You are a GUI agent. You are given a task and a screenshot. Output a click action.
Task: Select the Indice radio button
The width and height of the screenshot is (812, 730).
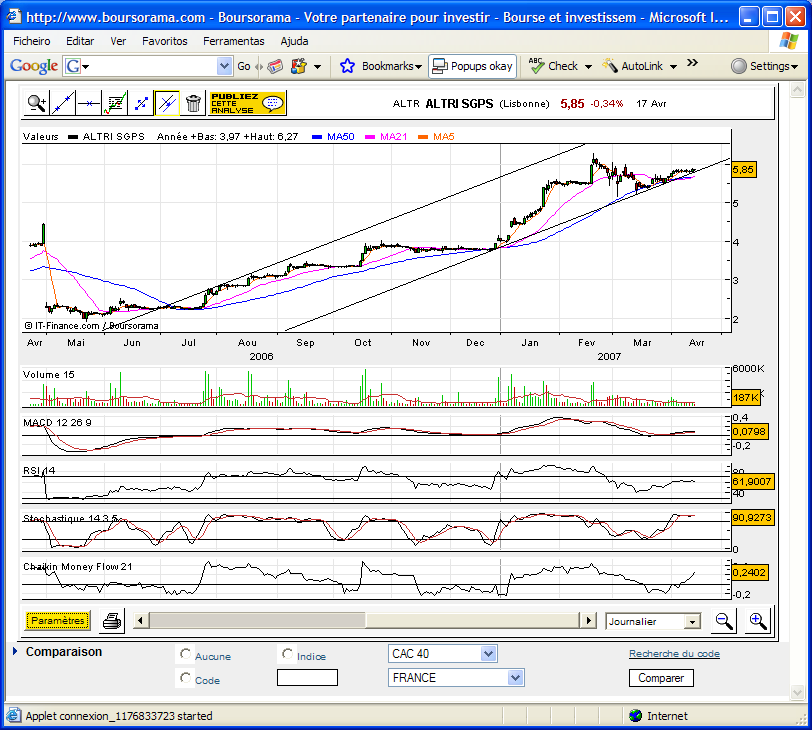click(x=287, y=654)
